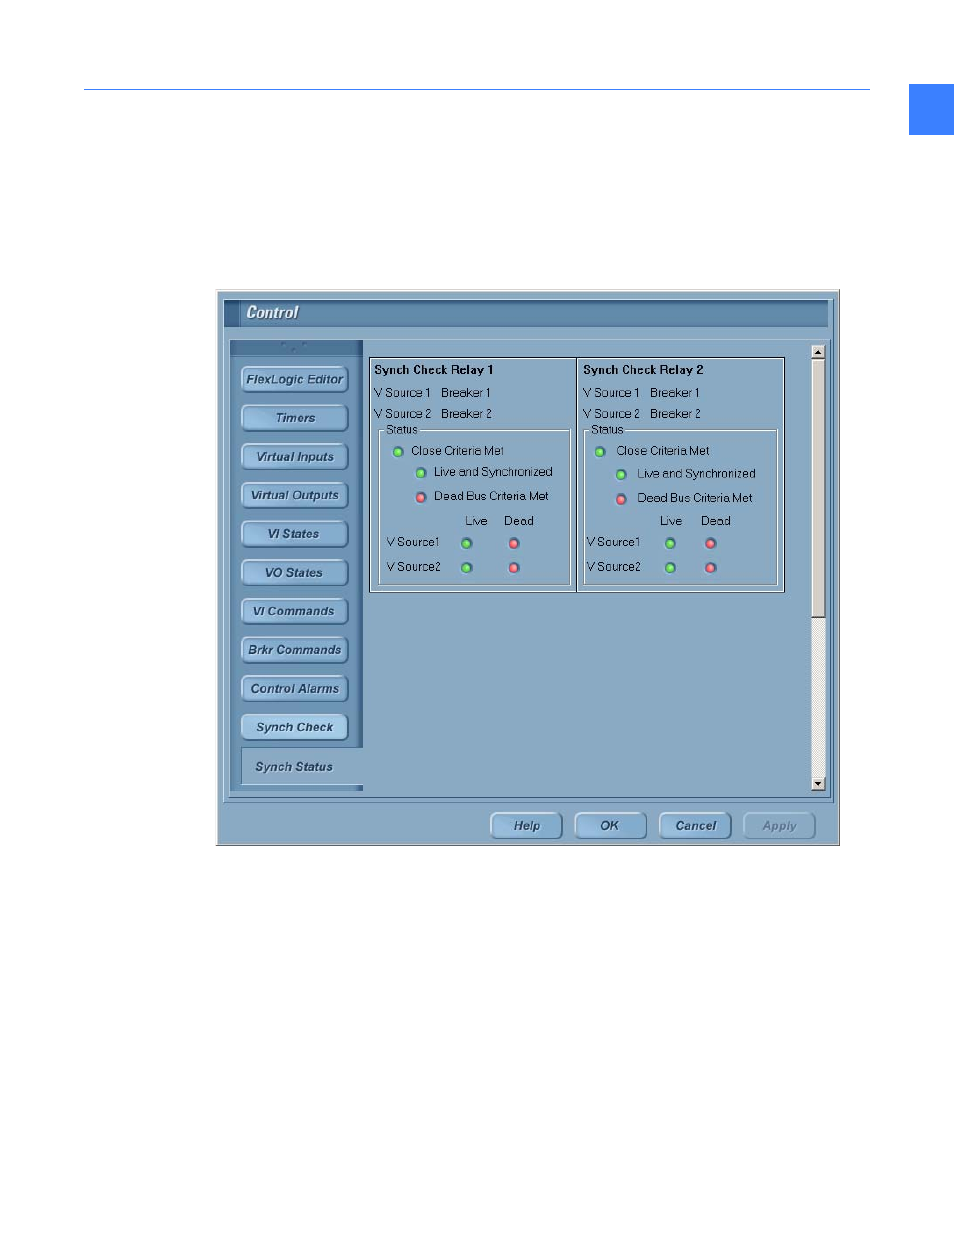Click the scrollbar down arrow

pyautogui.click(x=818, y=784)
